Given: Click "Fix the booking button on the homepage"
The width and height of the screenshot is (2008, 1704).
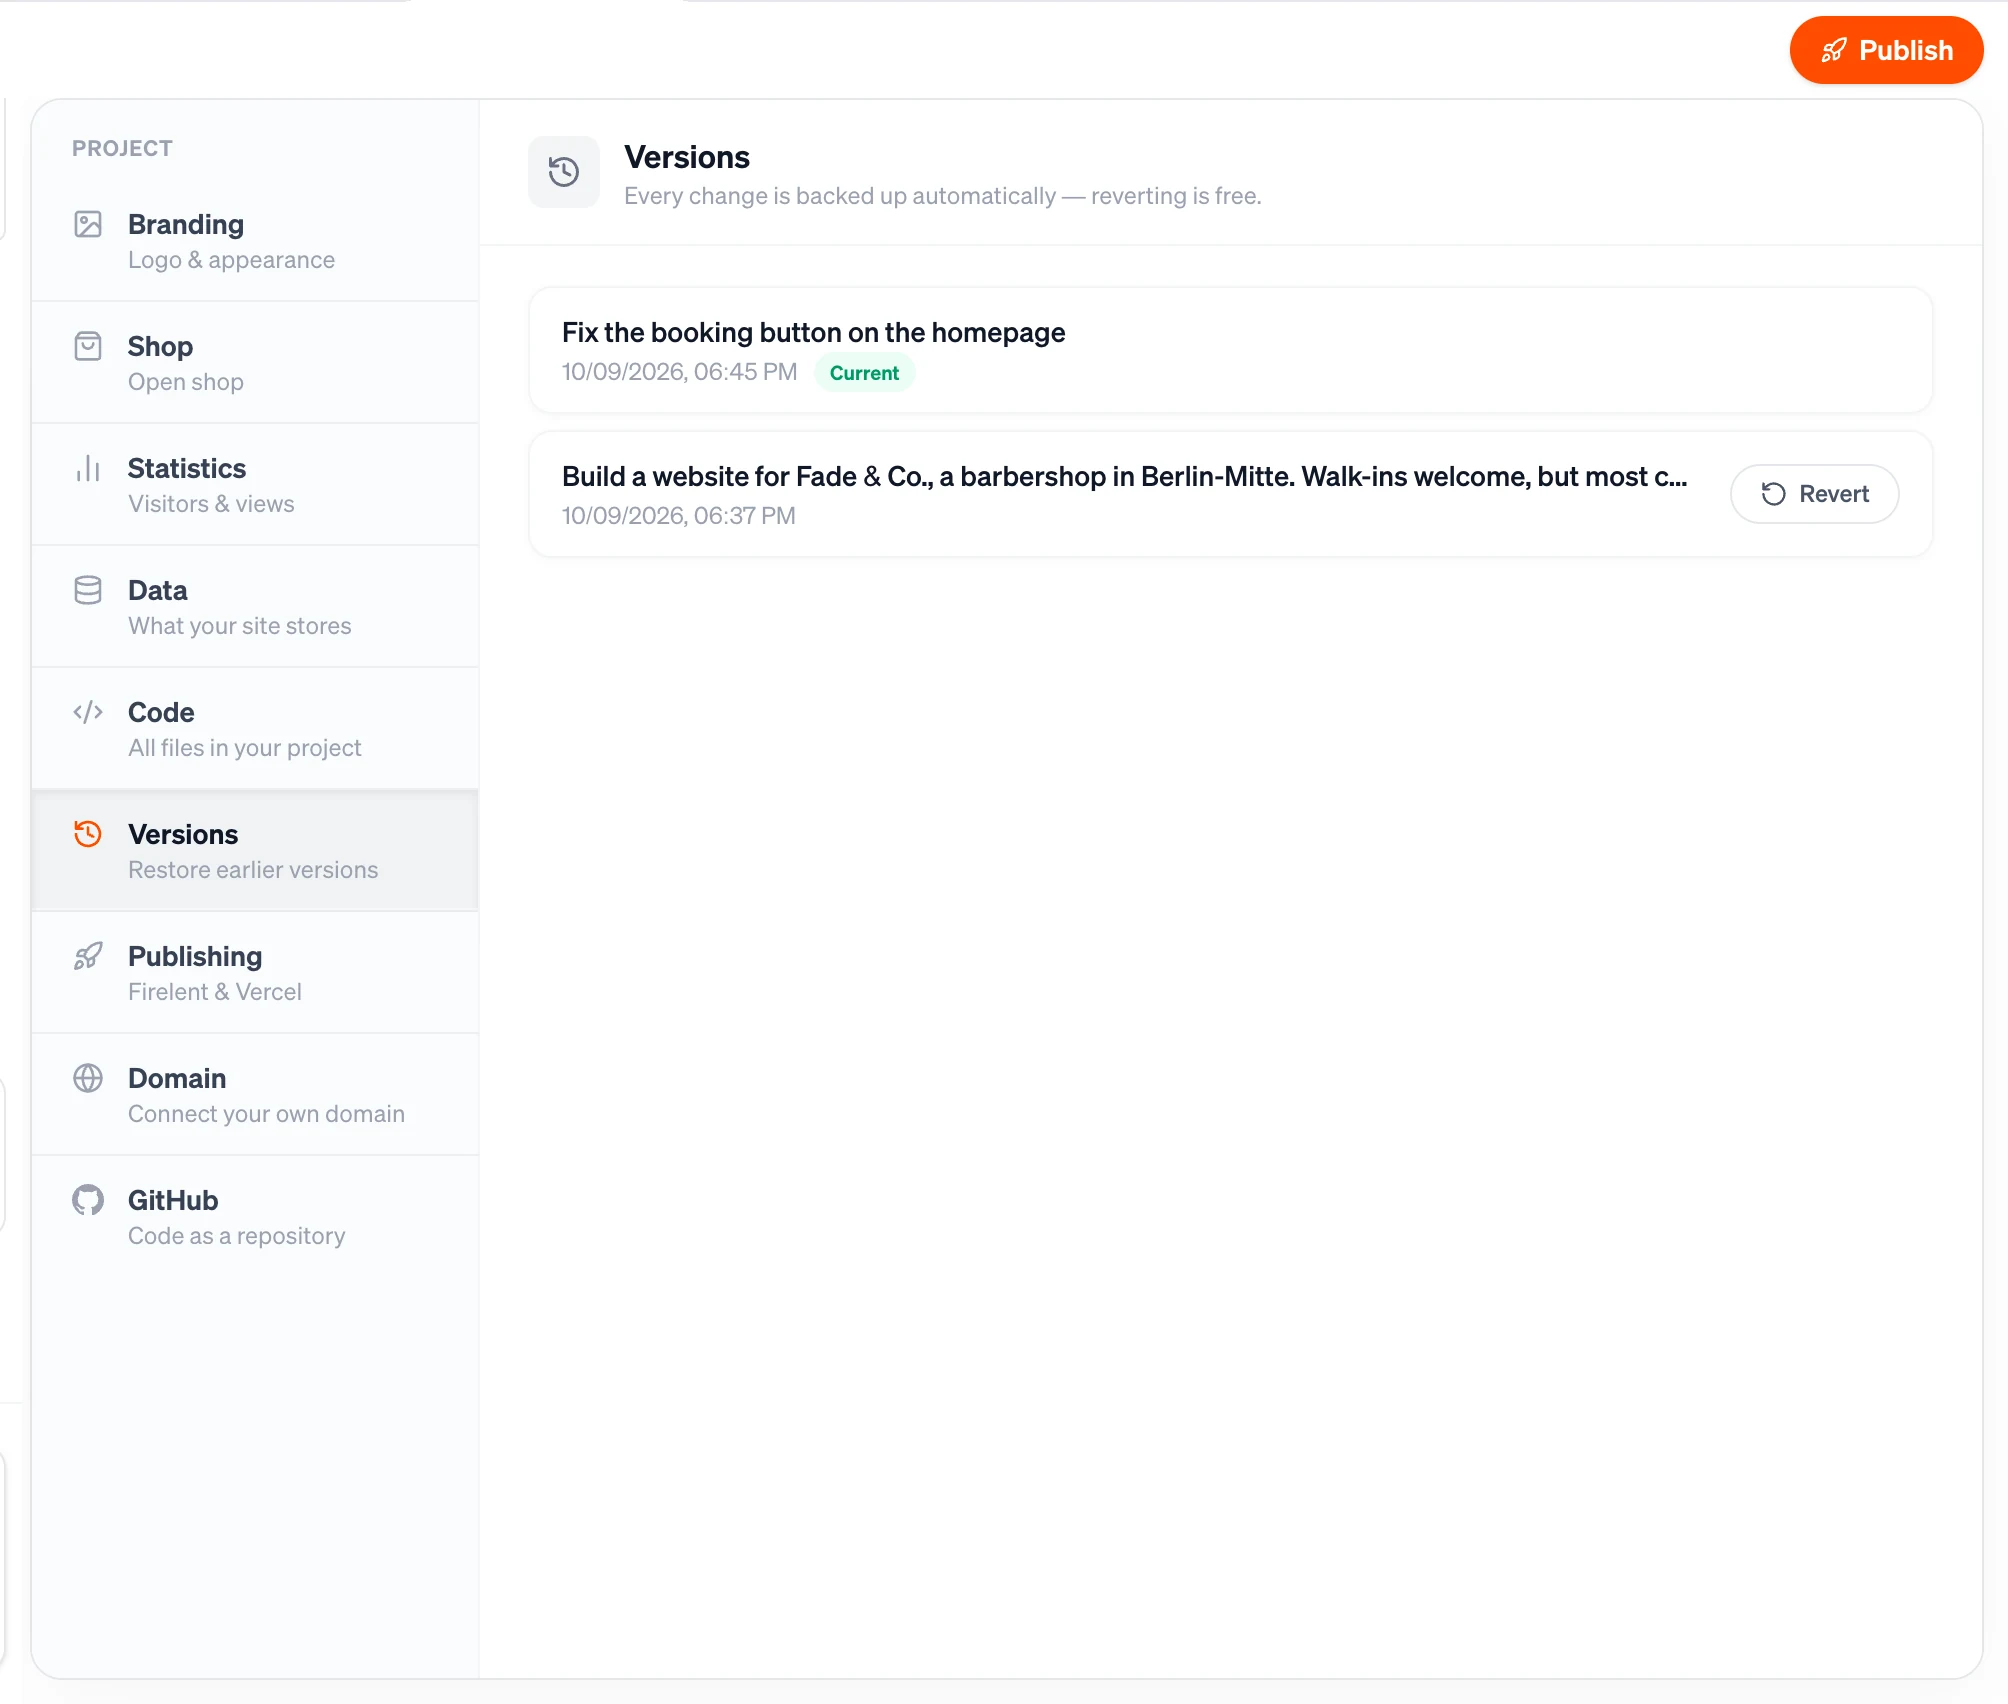Looking at the screenshot, I should (x=813, y=332).
